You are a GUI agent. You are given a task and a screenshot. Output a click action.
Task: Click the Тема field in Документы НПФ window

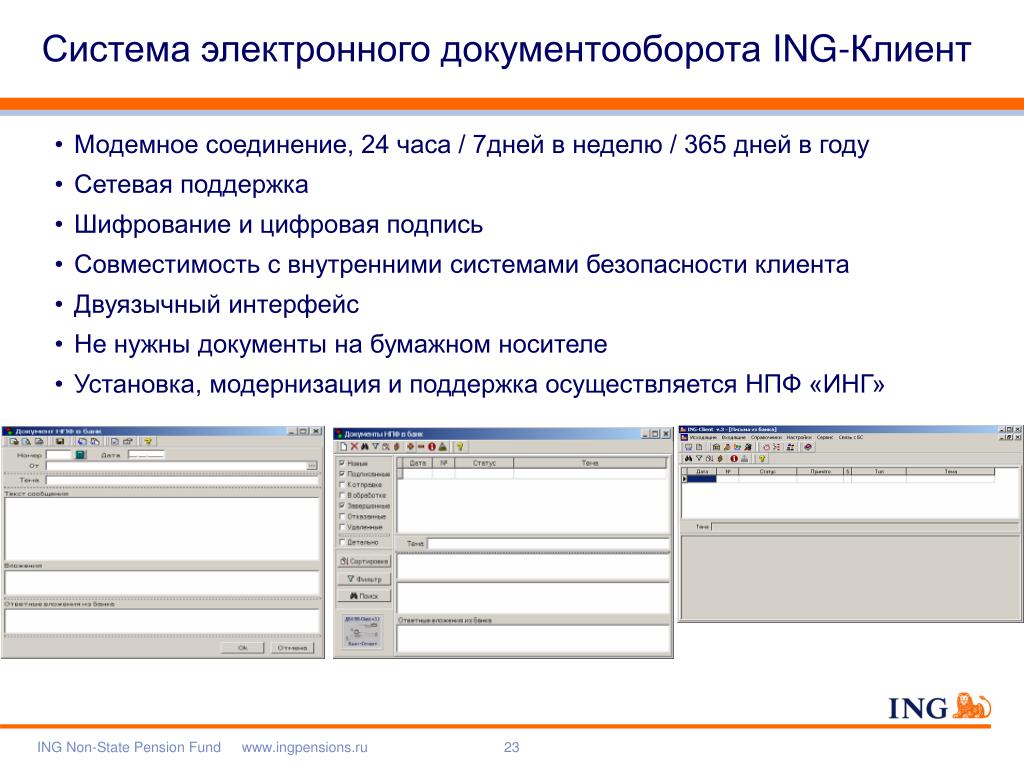click(x=548, y=543)
